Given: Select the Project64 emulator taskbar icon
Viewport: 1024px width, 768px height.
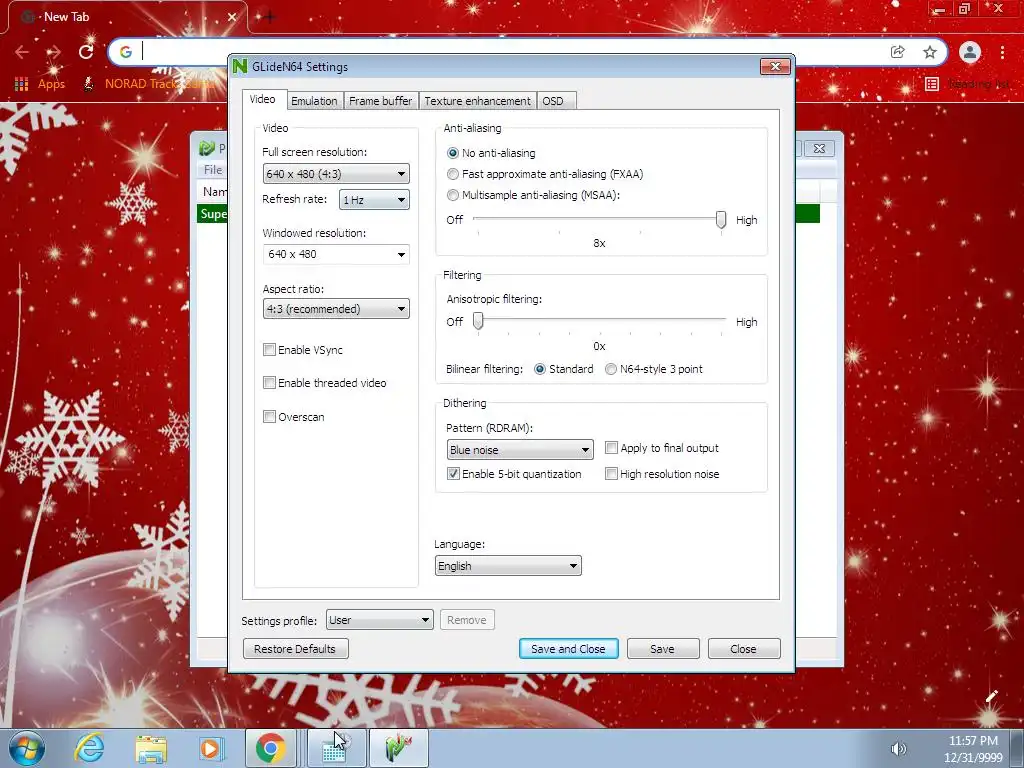Looking at the screenshot, I should (399, 748).
